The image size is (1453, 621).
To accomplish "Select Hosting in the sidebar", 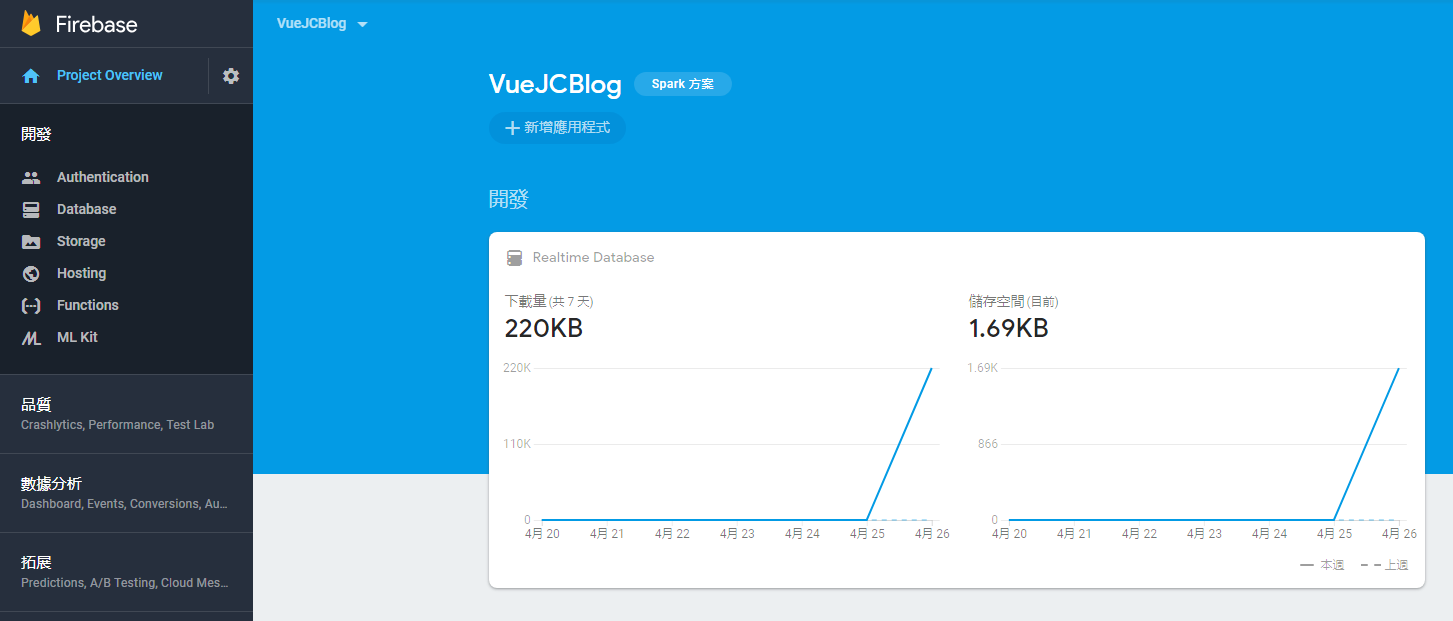I will pos(81,273).
